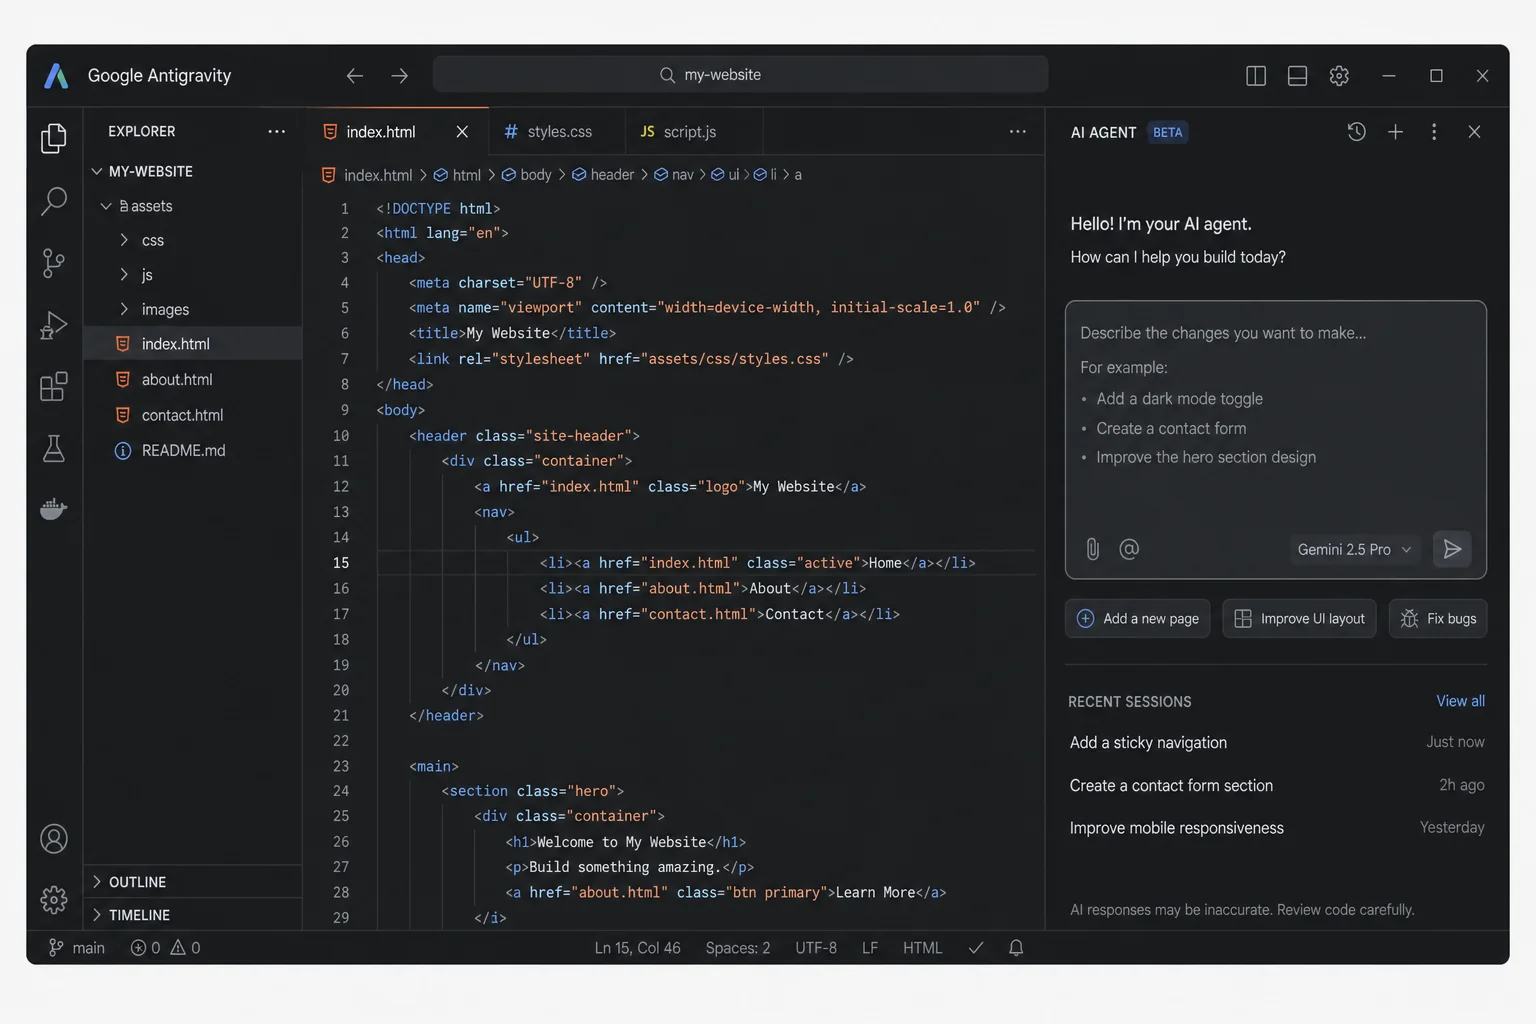Open the Explorer files icon in activity bar
This screenshot has width=1536, height=1024.
pos(54,138)
